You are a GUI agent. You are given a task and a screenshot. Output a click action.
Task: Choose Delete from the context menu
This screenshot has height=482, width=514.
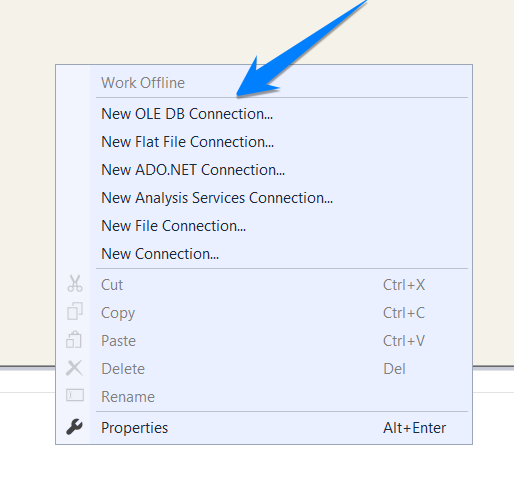[123, 369]
